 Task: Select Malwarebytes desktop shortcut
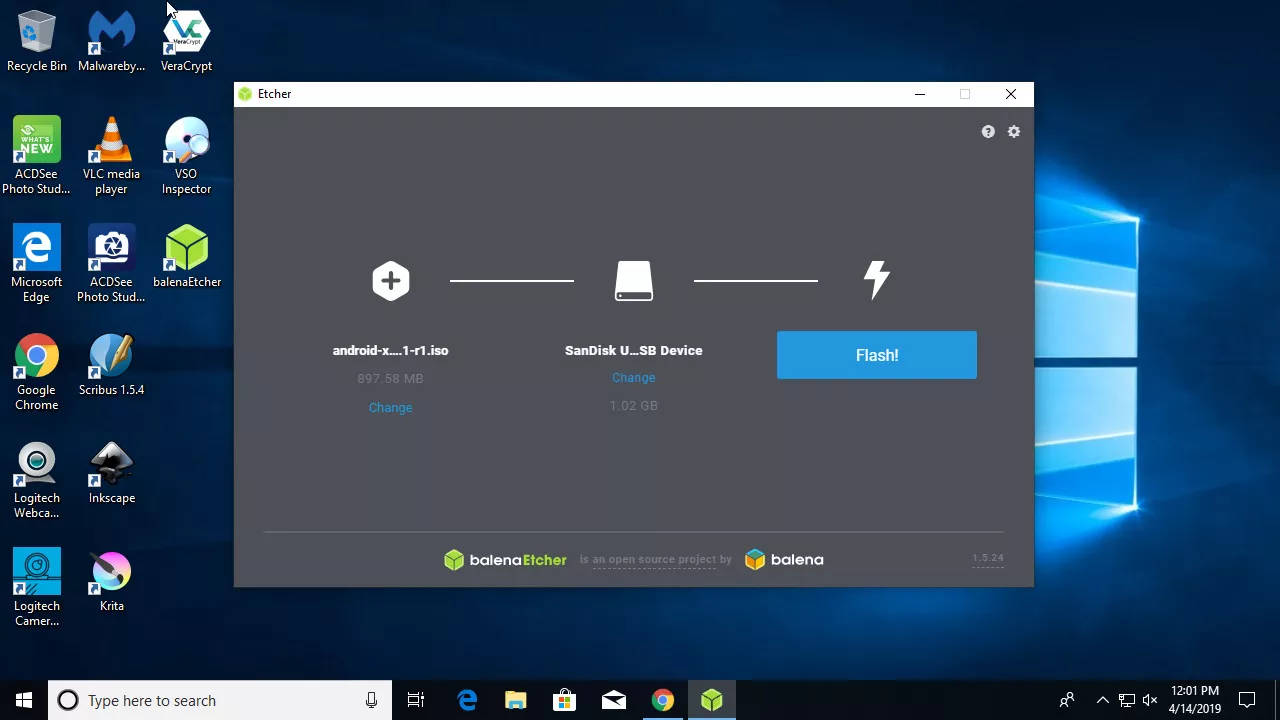click(x=111, y=42)
